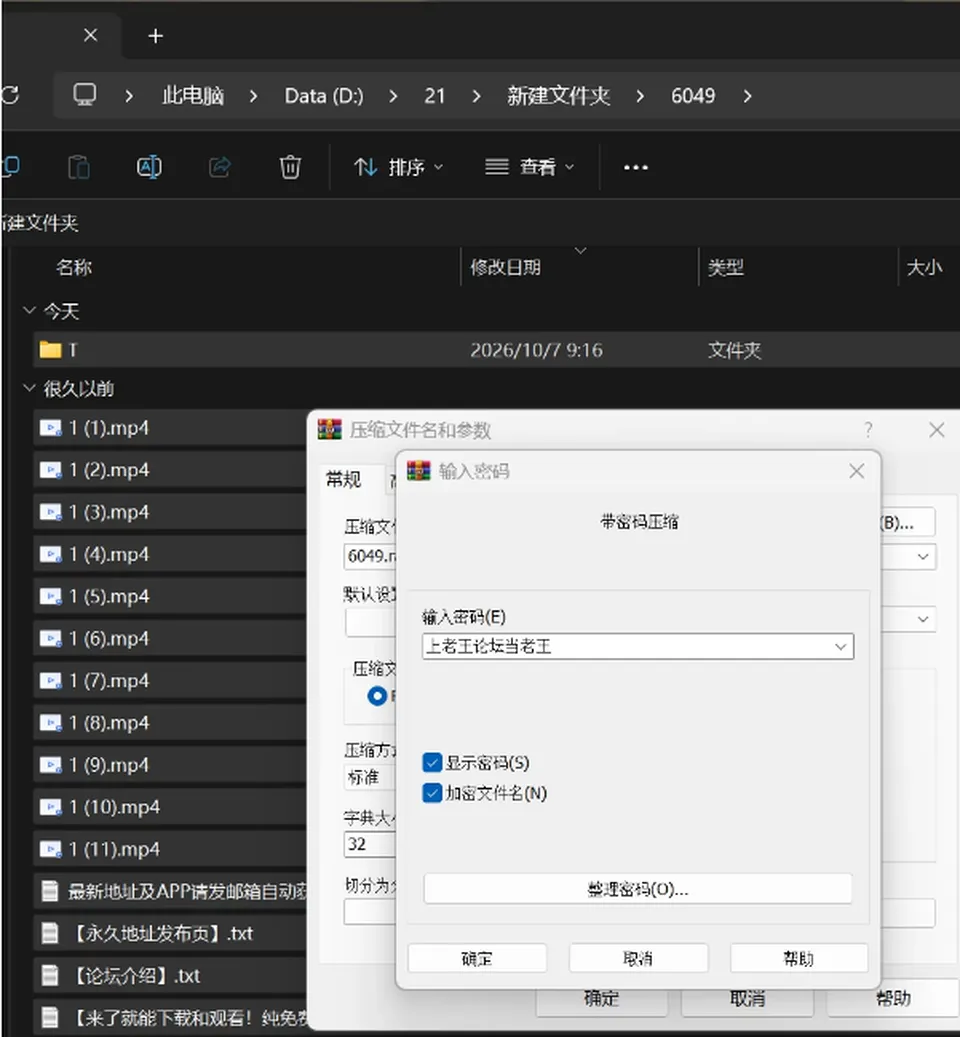Uncheck the 显示密码(S) checkbox
This screenshot has width=960, height=1037.
pyautogui.click(x=432, y=763)
